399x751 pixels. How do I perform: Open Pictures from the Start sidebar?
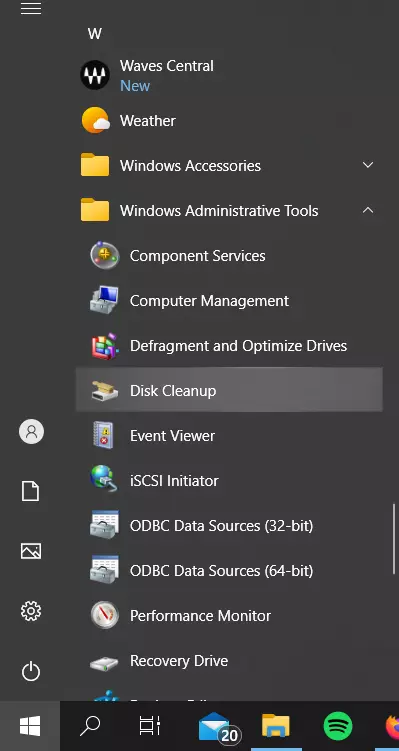pyautogui.click(x=31, y=551)
